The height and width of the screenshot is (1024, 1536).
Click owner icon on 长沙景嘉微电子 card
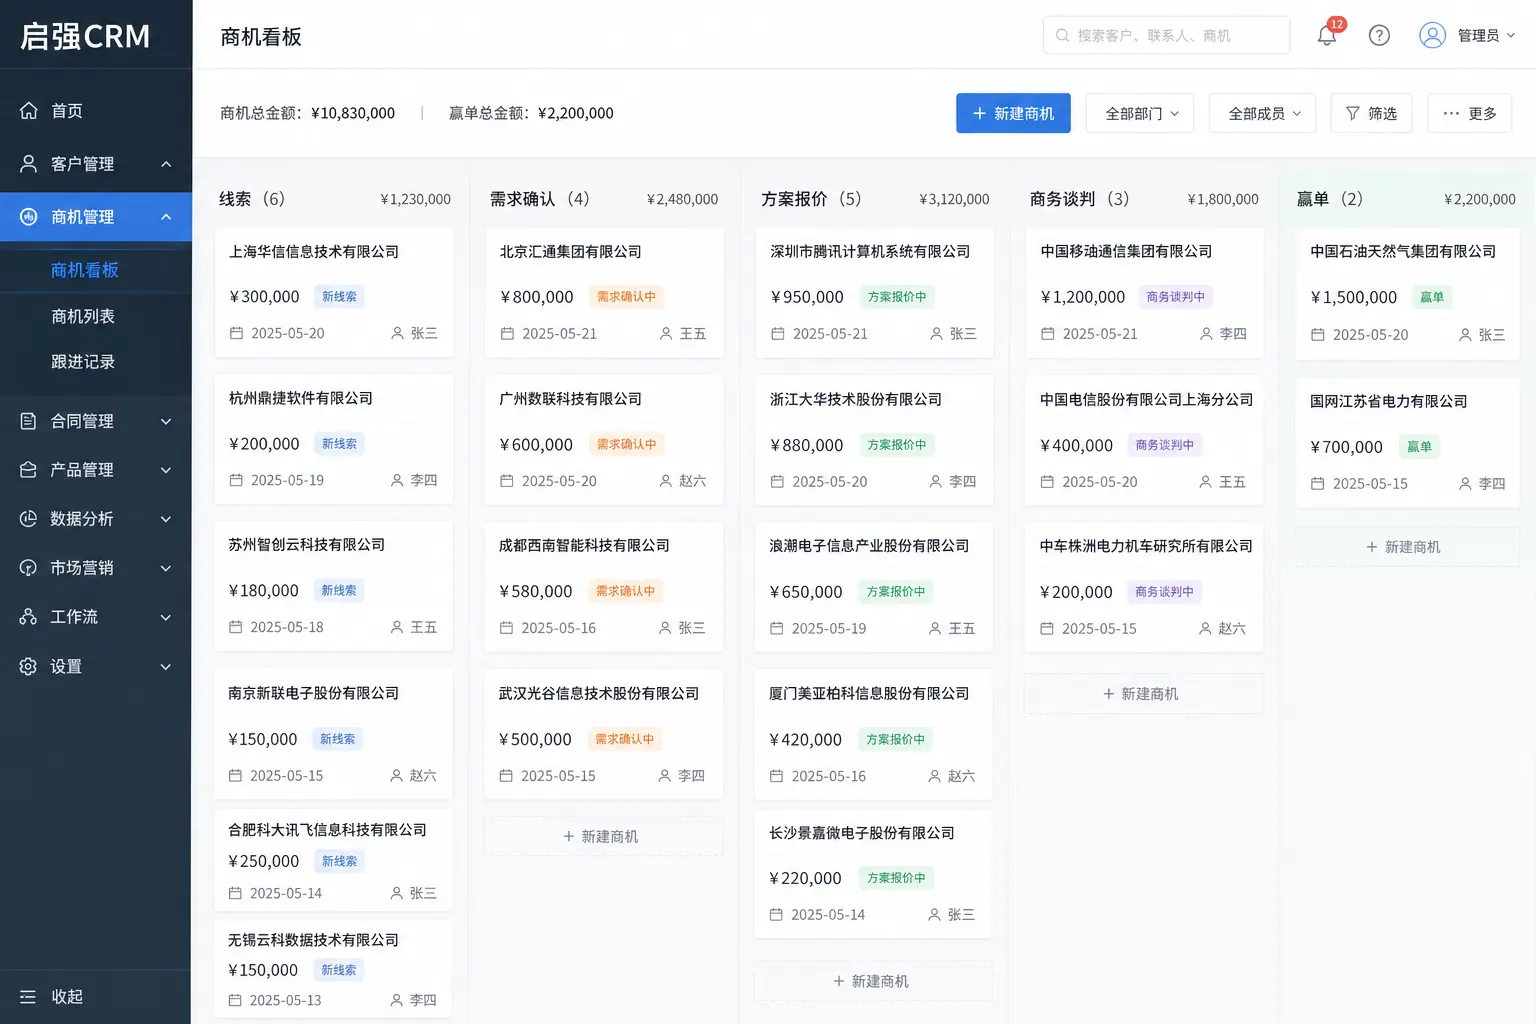coord(934,915)
